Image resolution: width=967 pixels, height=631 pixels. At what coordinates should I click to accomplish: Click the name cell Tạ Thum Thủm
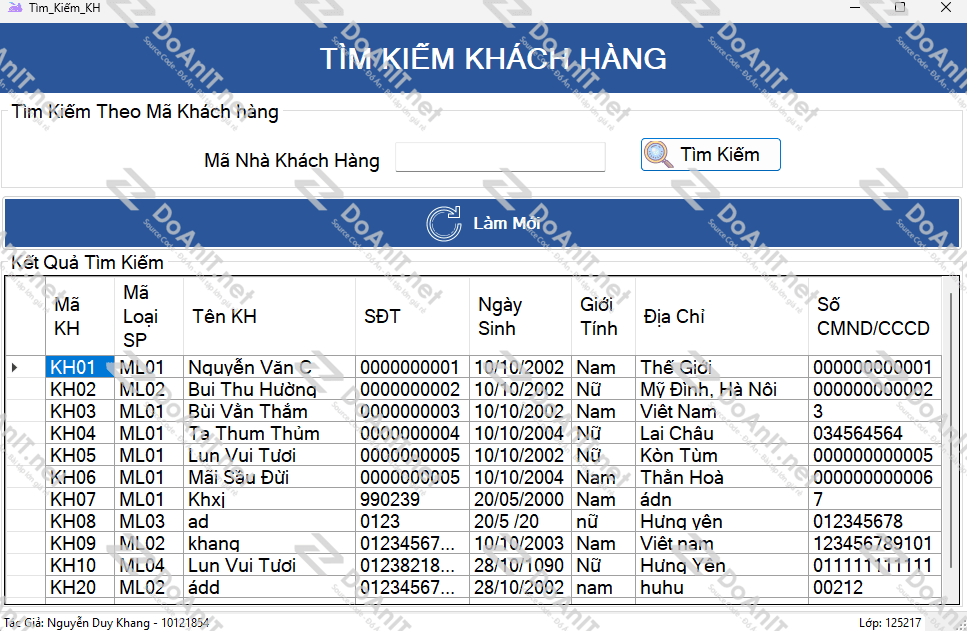[270, 434]
